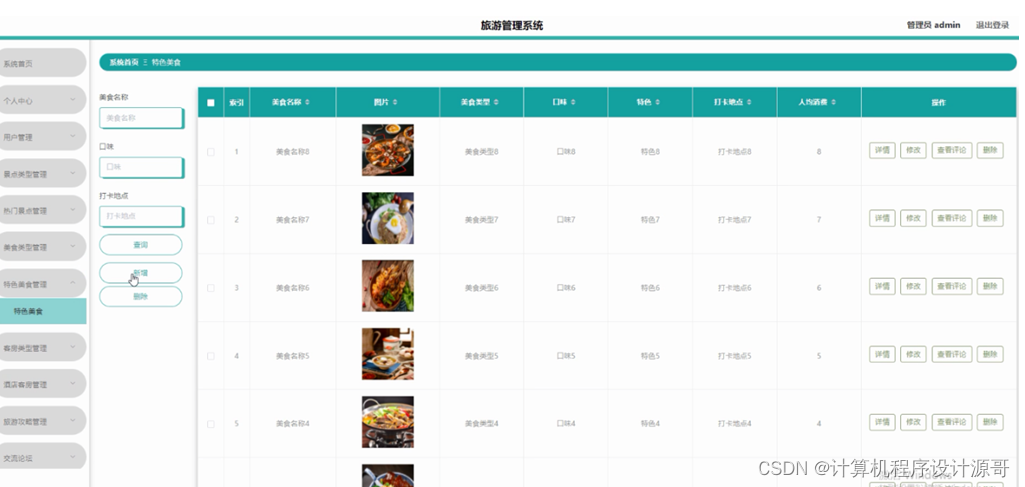Sort by 口味 column arrows
The width and height of the screenshot is (1025, 487).
coord(573,103)
